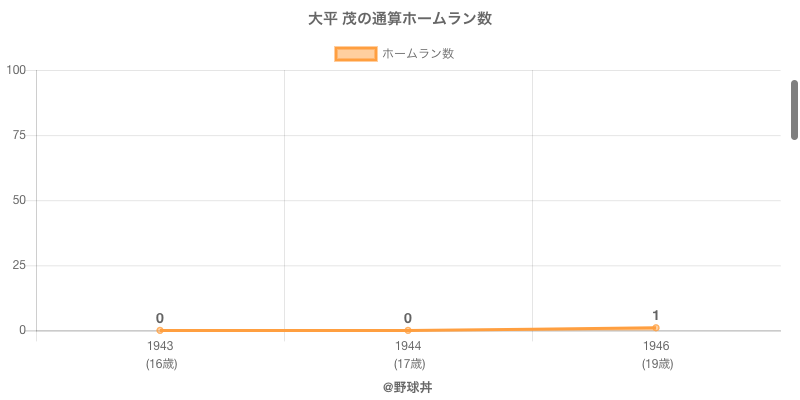Toggle the ホームラン数 legend label
Screen dimensions: 800x400
418,54
